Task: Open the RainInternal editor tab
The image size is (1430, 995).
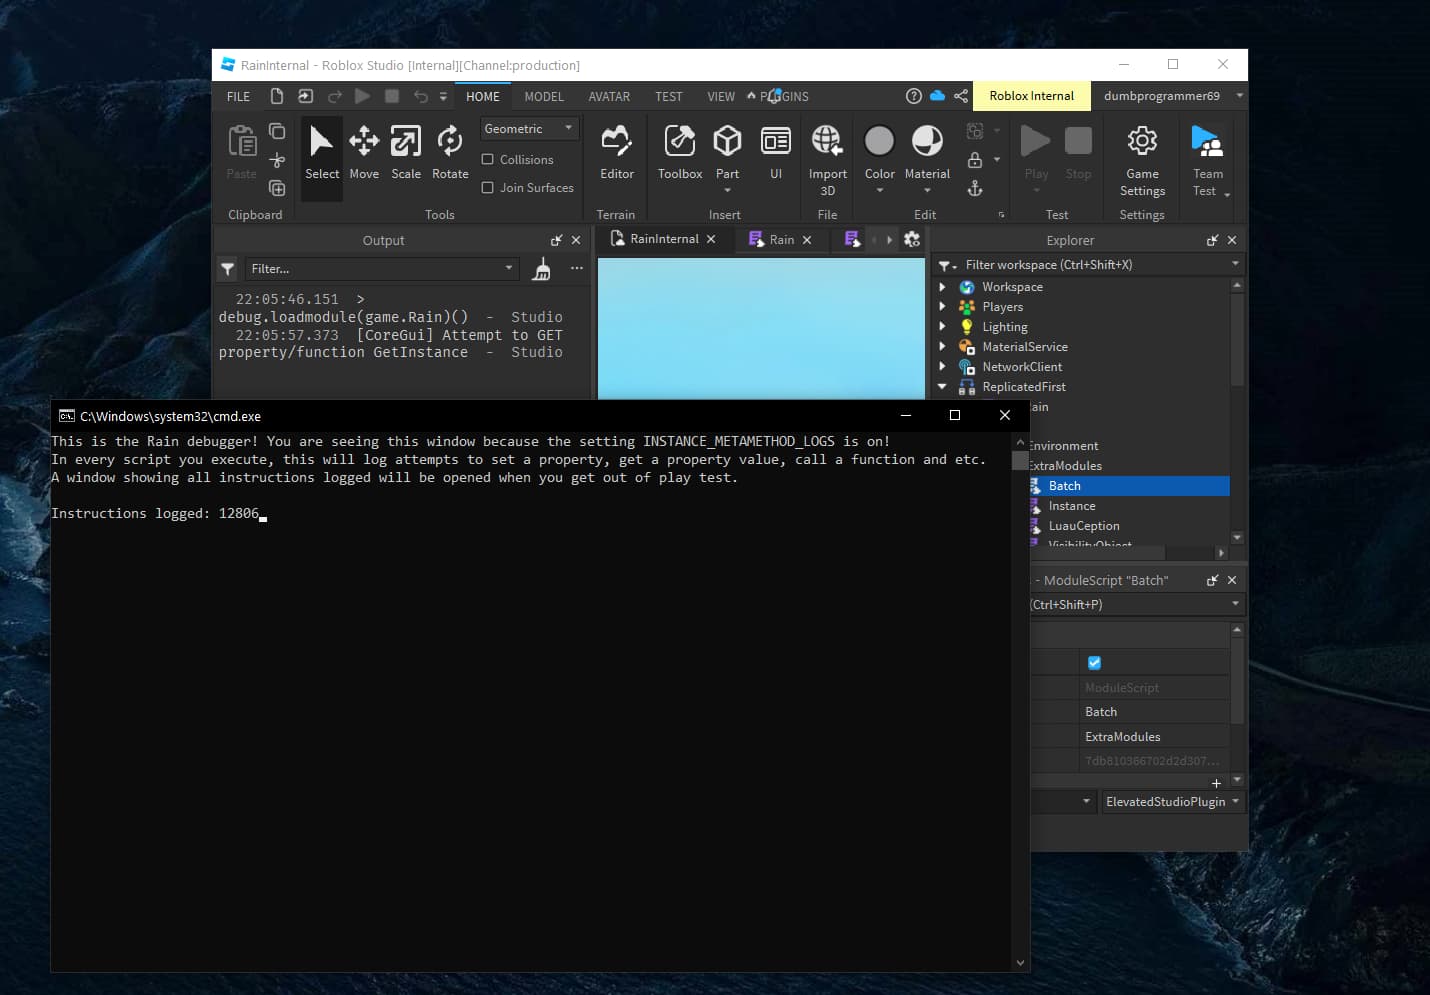Action: point(663,239)
